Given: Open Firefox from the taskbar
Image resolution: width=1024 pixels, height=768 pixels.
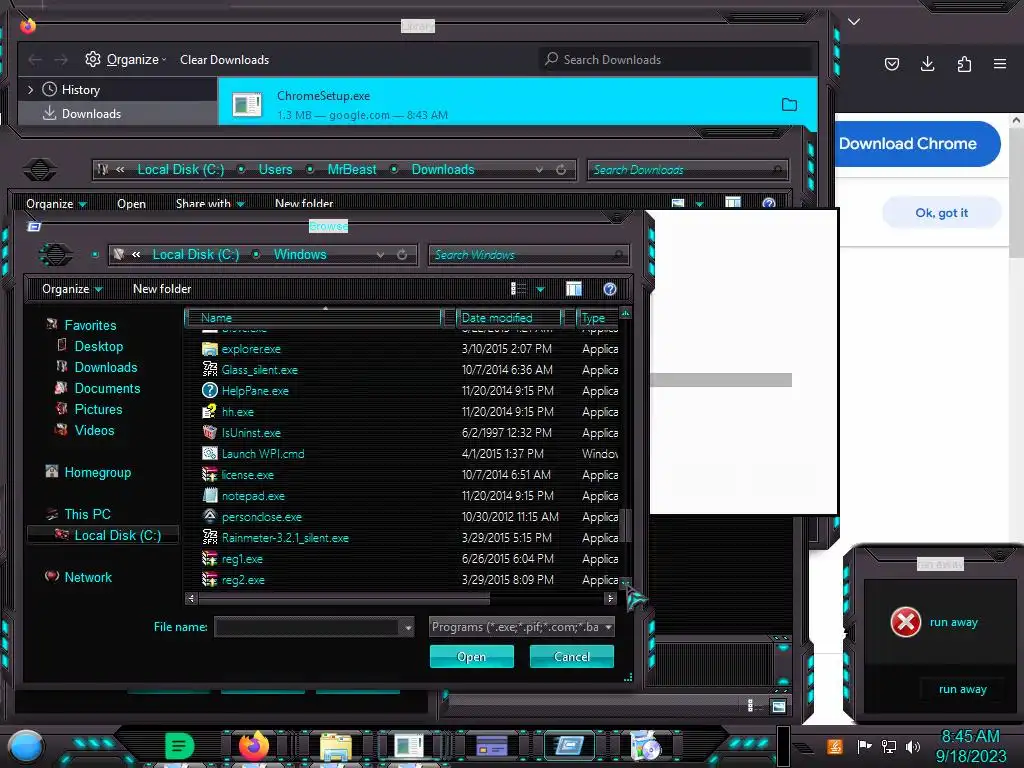Looking at the screenshot, I should pyautogui.click(x=253, y=745).
